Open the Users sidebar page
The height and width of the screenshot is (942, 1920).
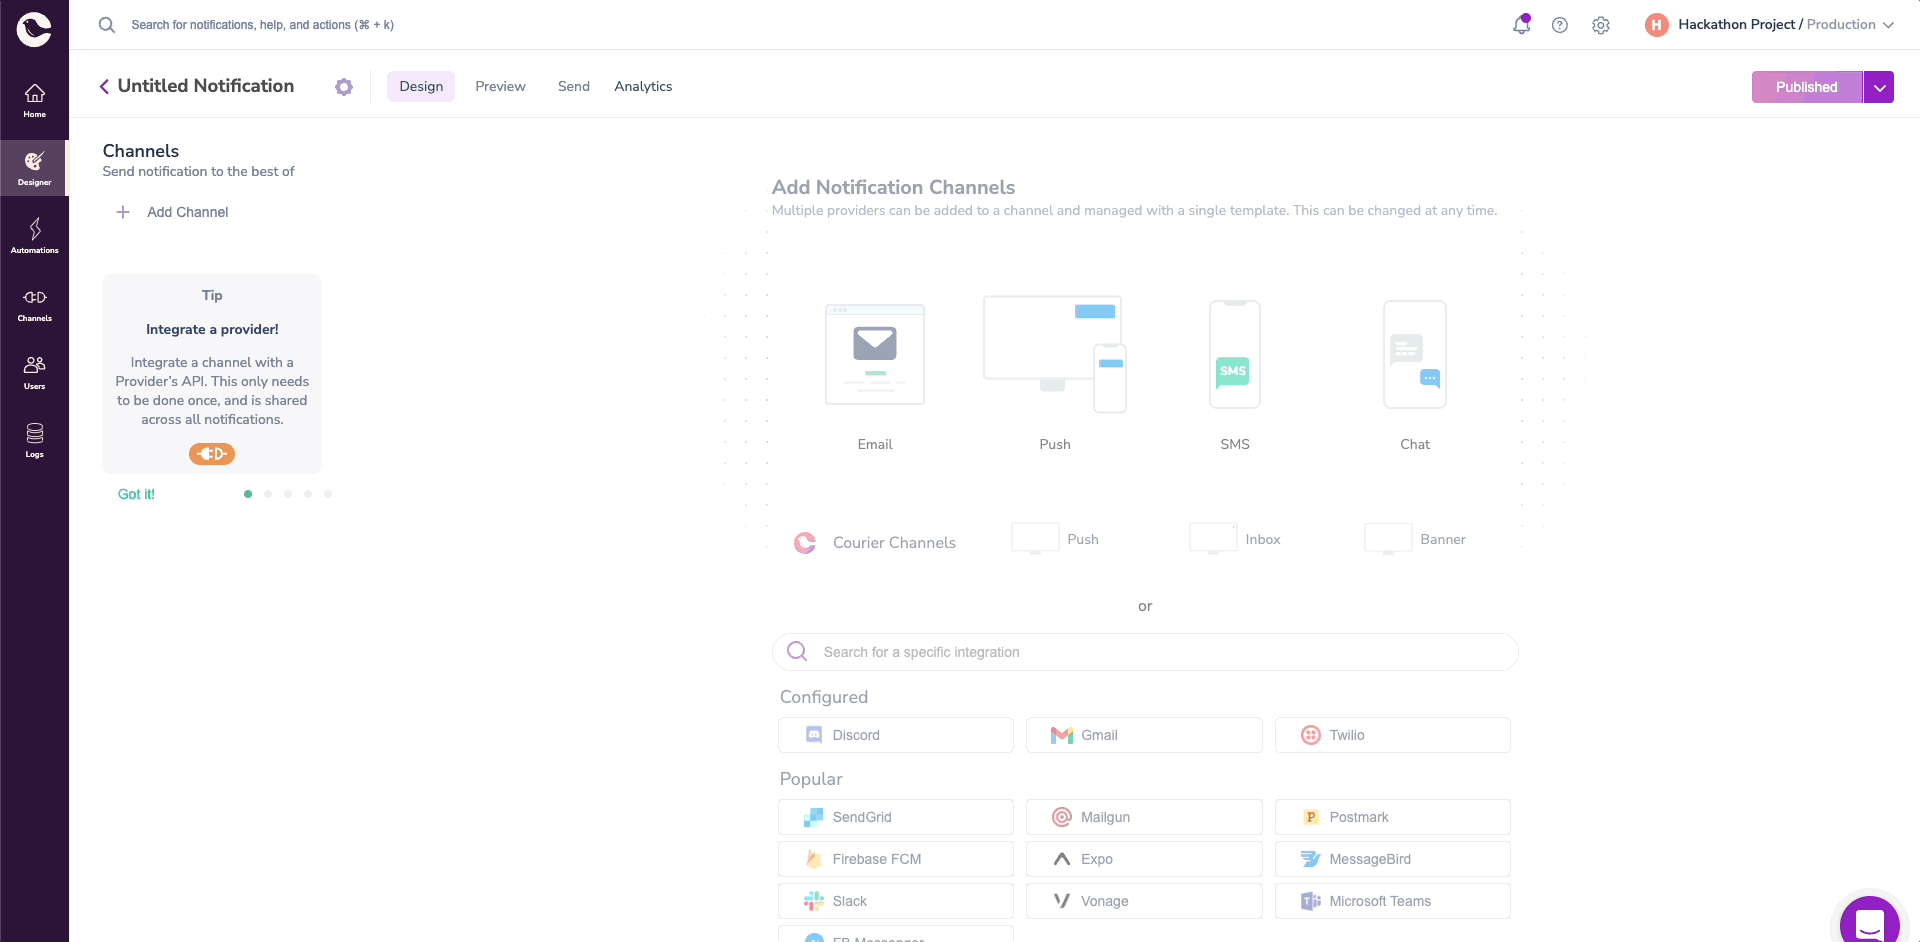pyautogui.click(x=34, y=372)
